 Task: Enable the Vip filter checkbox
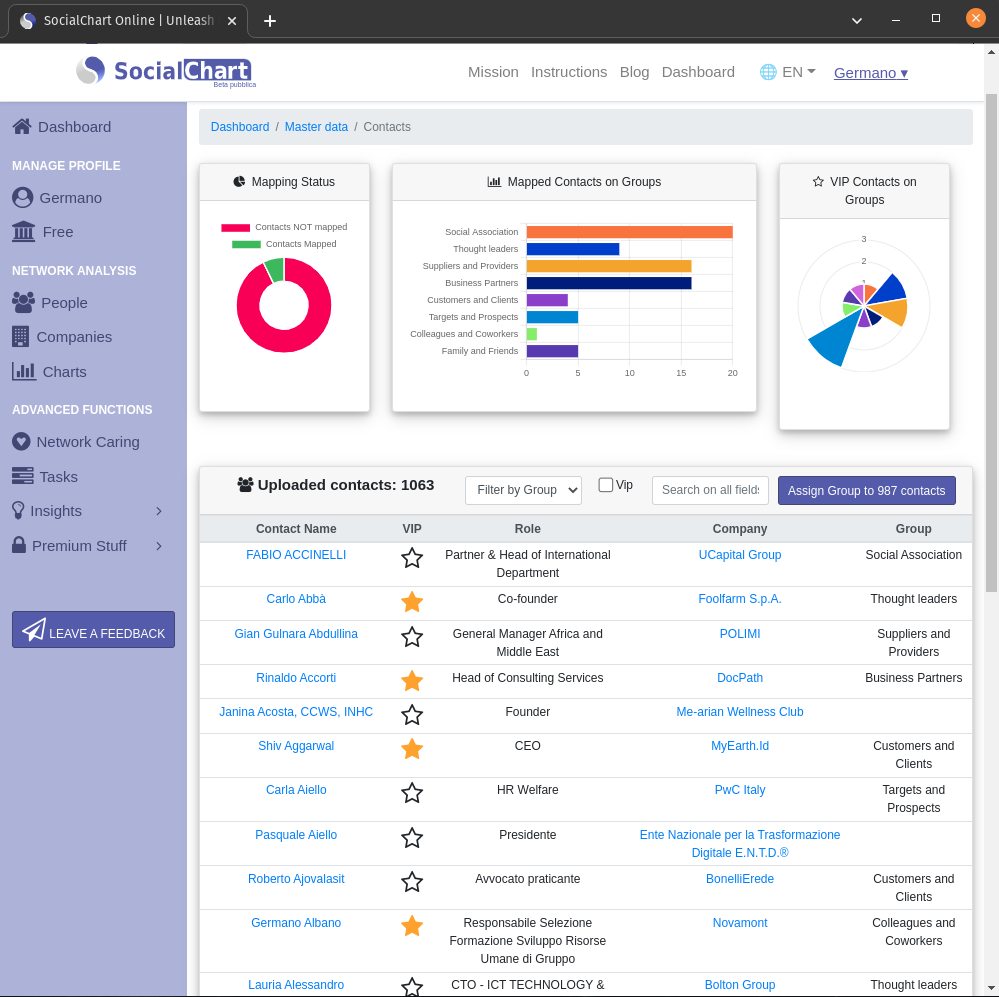click(x=606, y=485)
